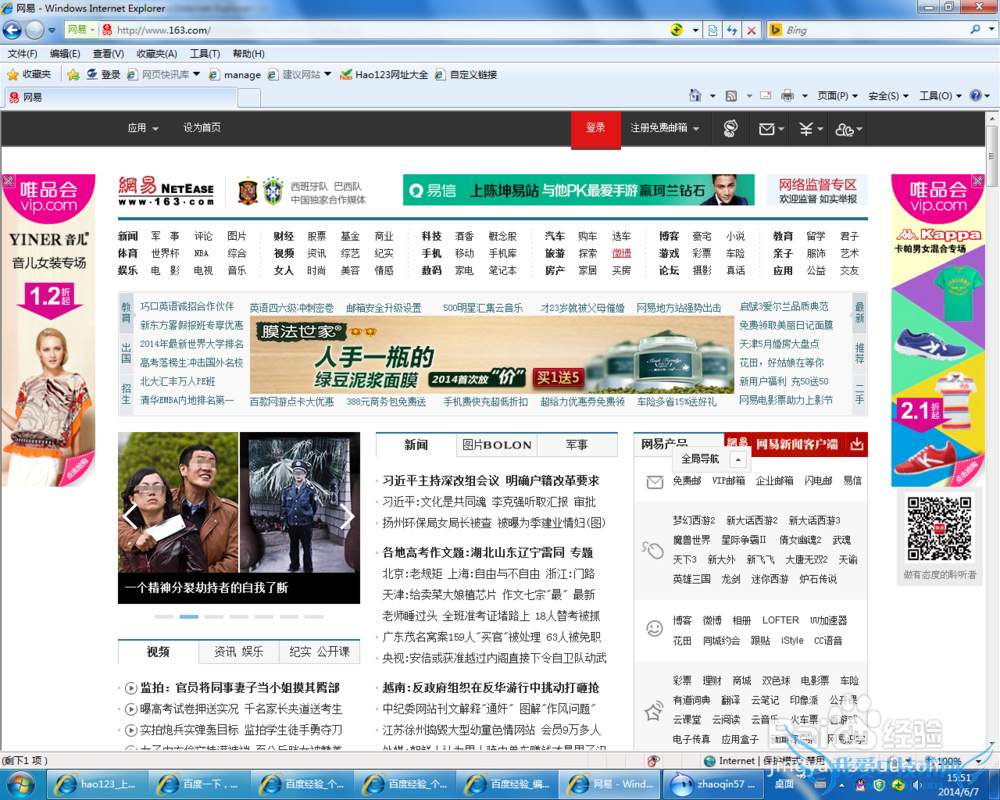Select the 纪实 公开课 video tab

tap(320, 651)
